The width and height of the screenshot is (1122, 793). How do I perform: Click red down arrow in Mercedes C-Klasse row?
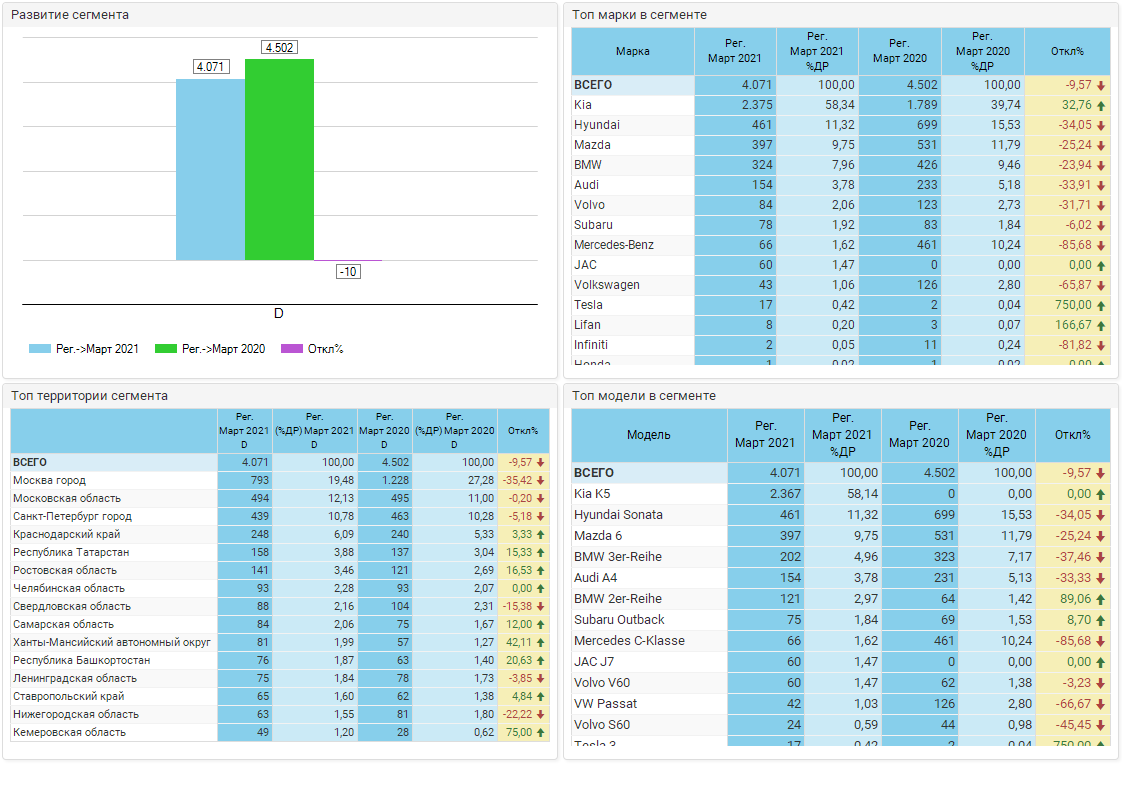(1101, 641)
